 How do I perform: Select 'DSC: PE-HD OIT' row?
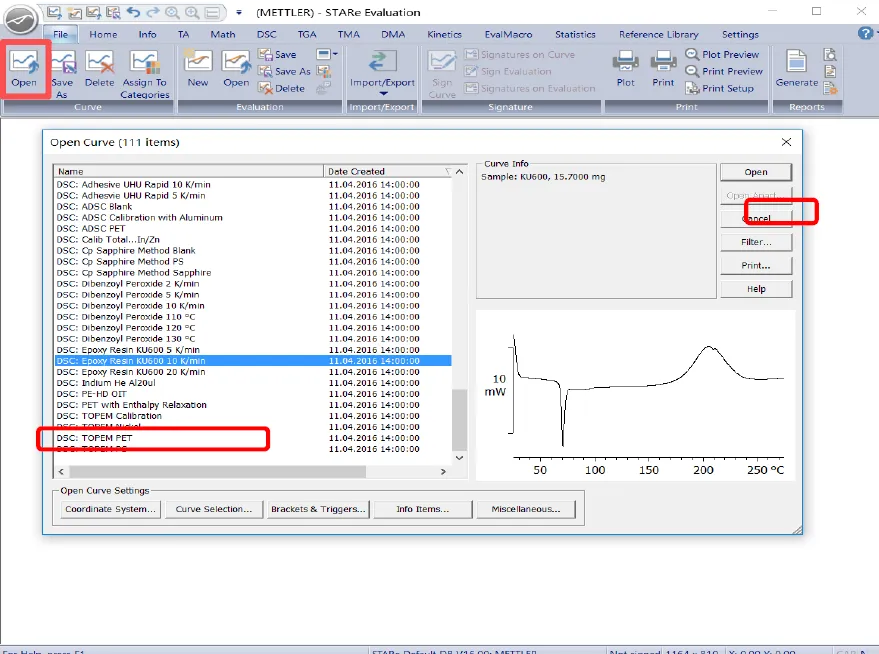(253, 394)
